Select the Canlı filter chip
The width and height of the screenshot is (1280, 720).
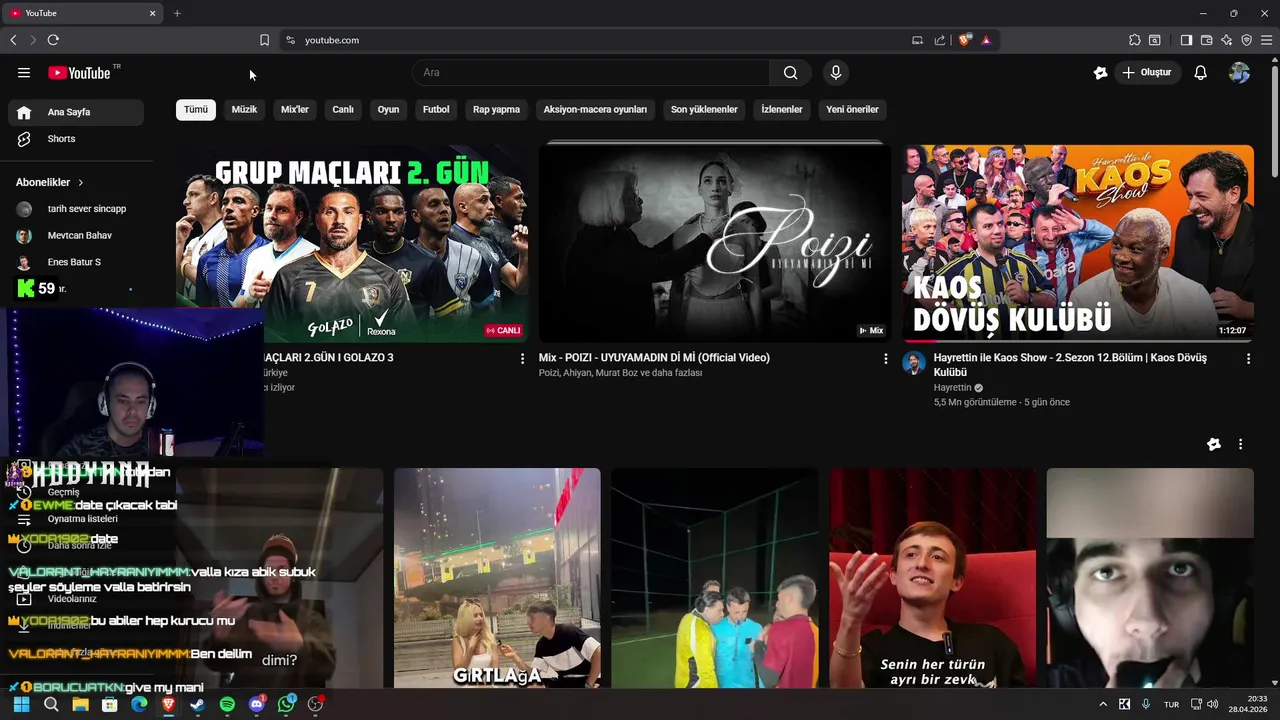pos(343,109)
